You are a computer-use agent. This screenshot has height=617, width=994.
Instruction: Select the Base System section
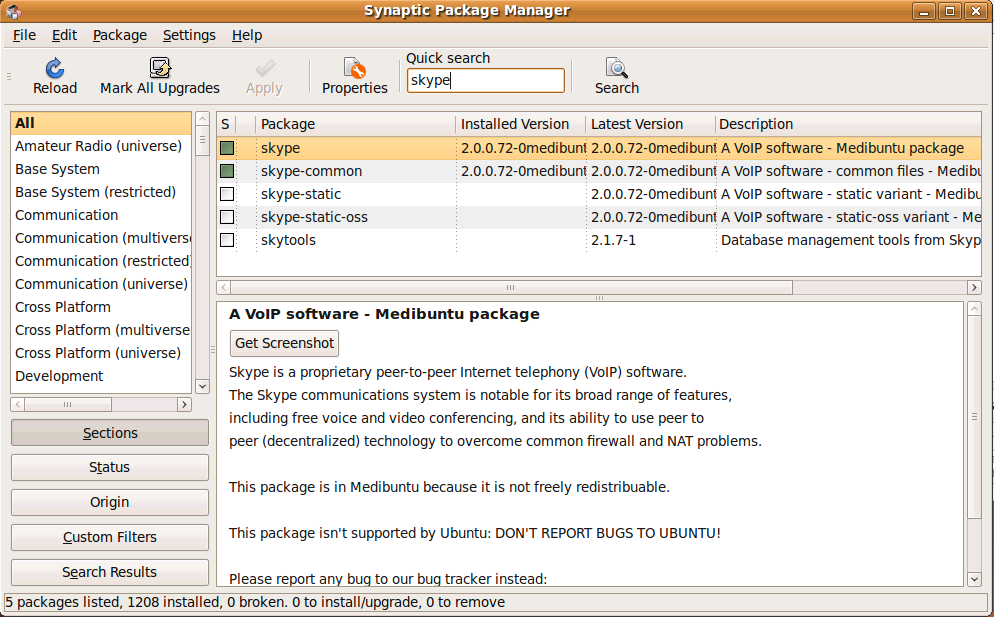[101, 169]
